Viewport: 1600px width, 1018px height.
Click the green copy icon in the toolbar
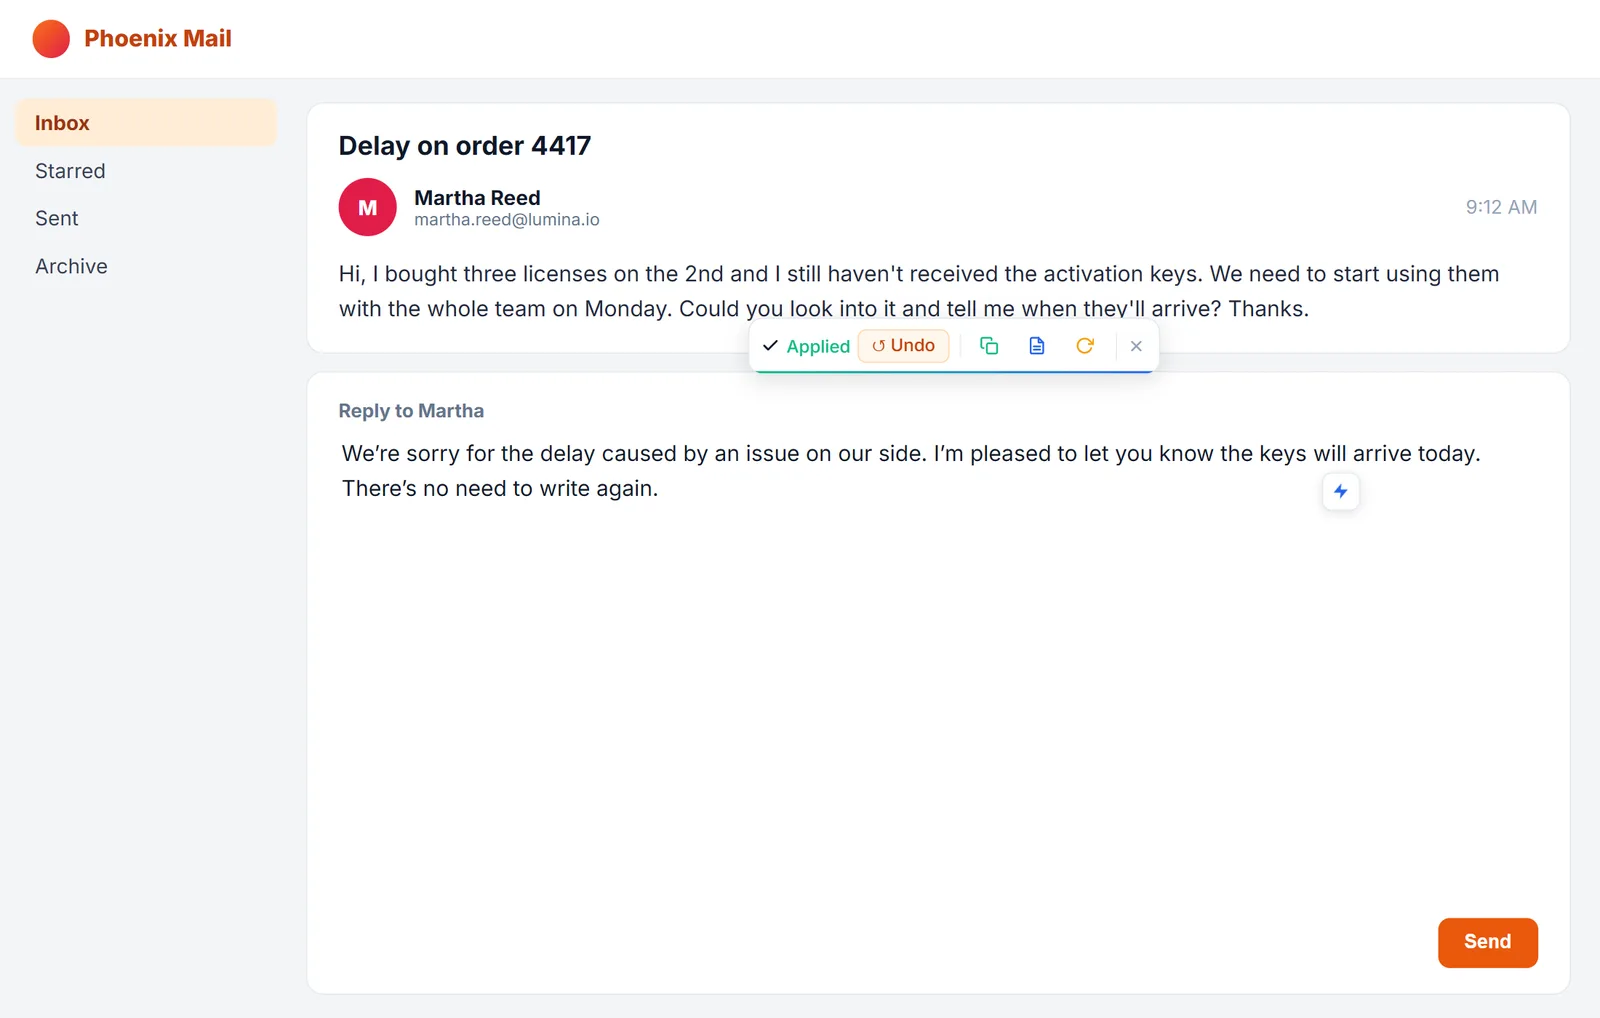tap(989, 346)
